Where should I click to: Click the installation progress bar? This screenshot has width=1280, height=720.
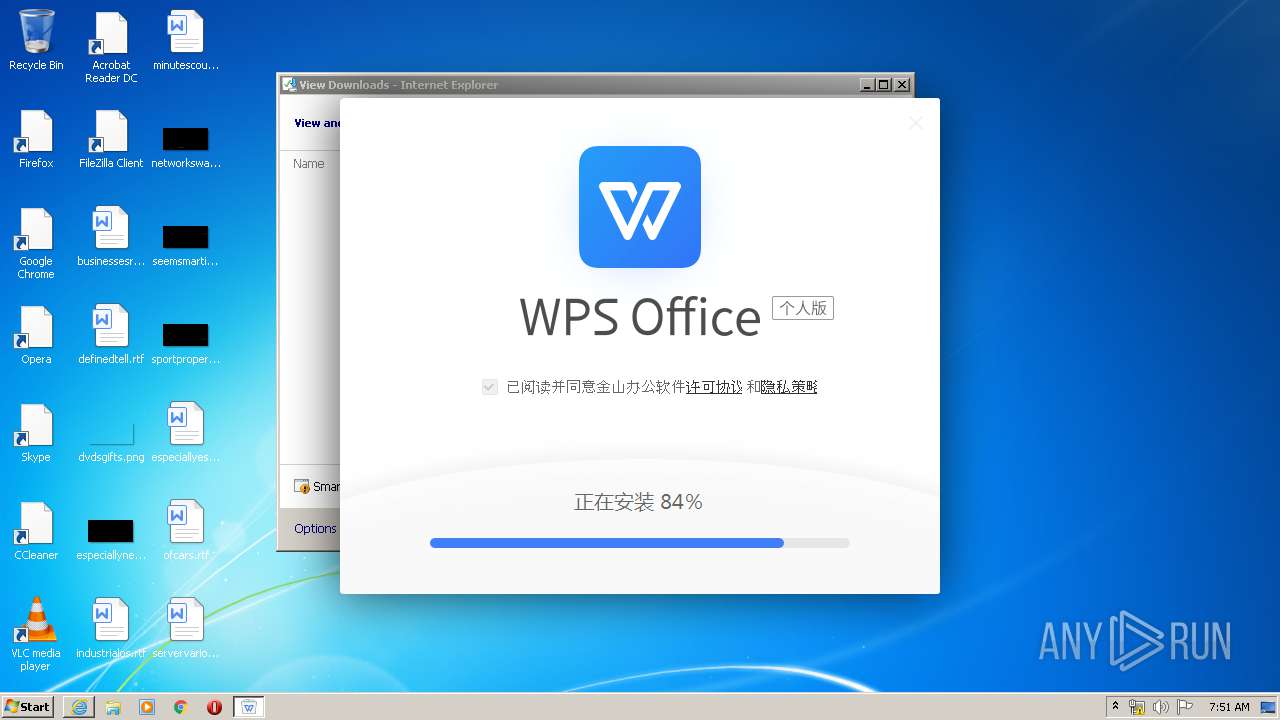pyautogui.click(x=640, y=543)
